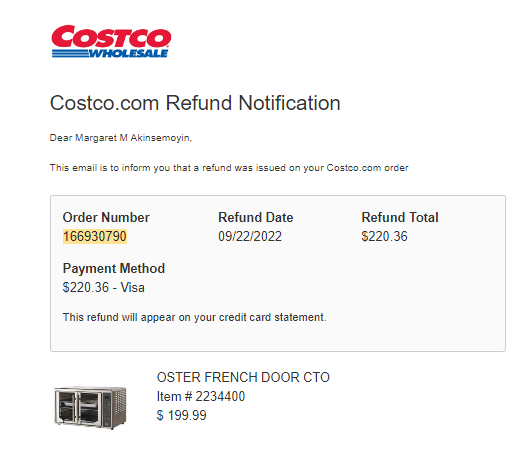Click the Dear Margaret M Akinsemoyin greeting
Image resolution: width=529 pixels, height=462 pixels.
121,138
